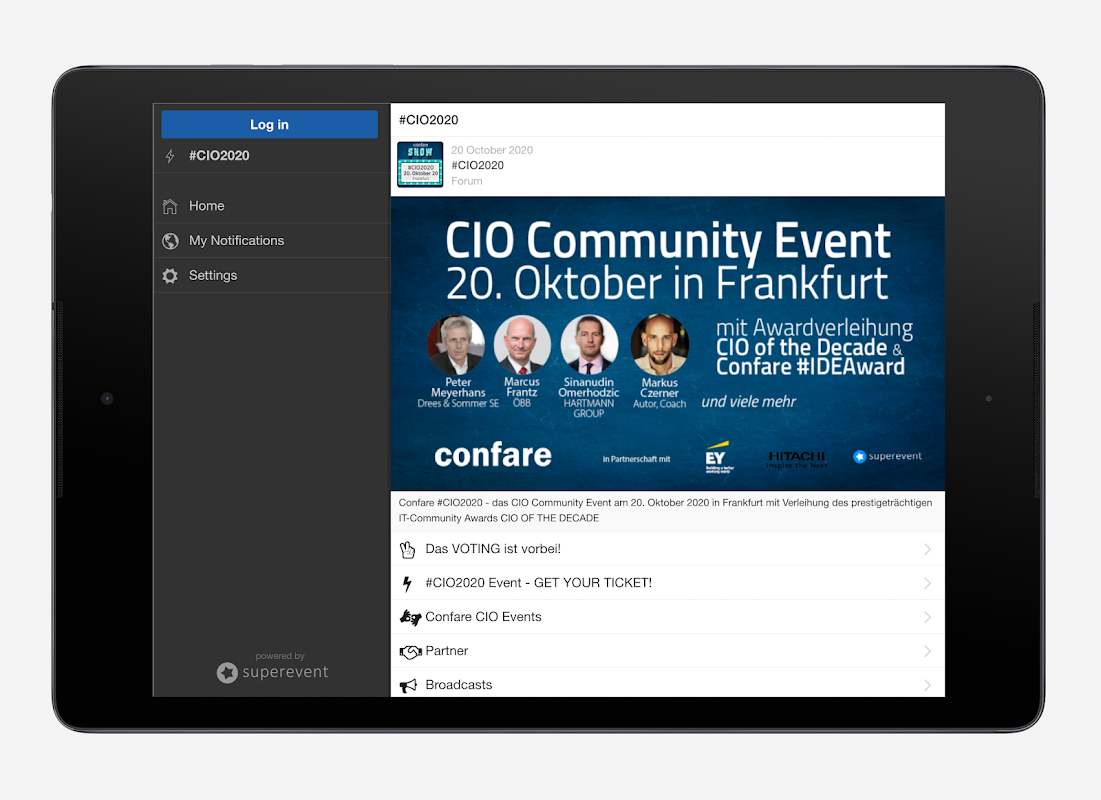The image size is (1101, 800).
Task: Click the CIO of the Decade award text
Action: coord(801,348)
